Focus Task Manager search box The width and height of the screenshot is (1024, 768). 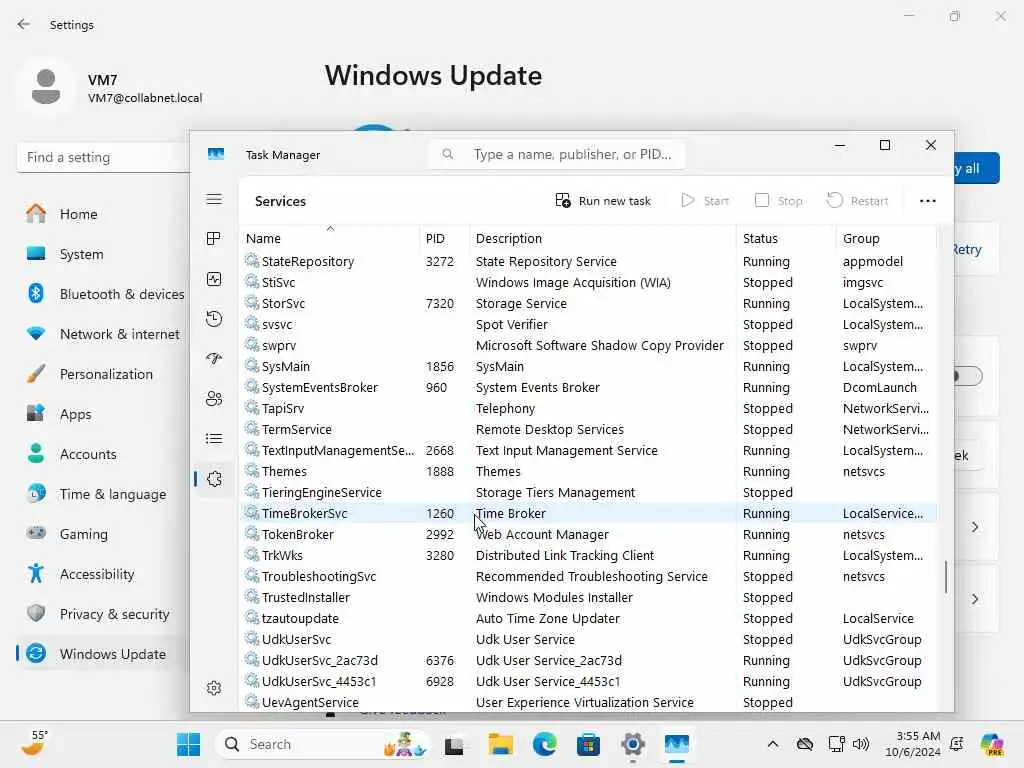tap(558, 155)
